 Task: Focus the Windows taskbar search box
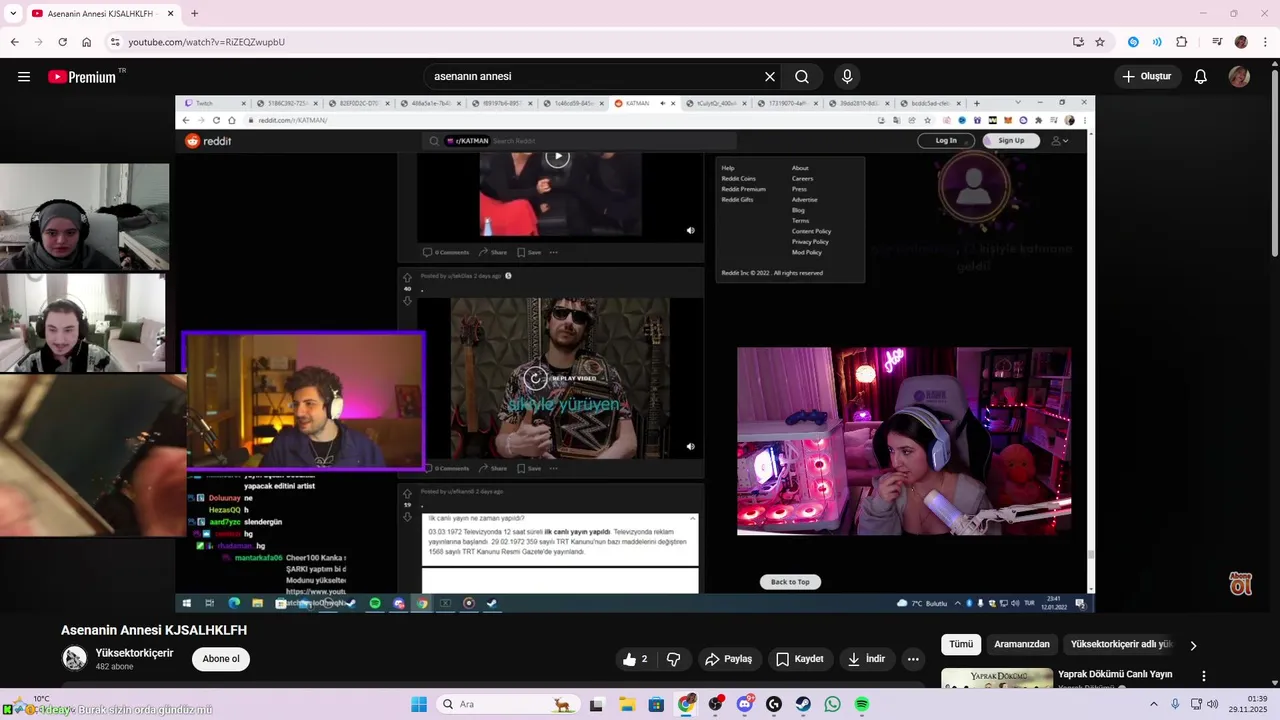coord(507,704)
